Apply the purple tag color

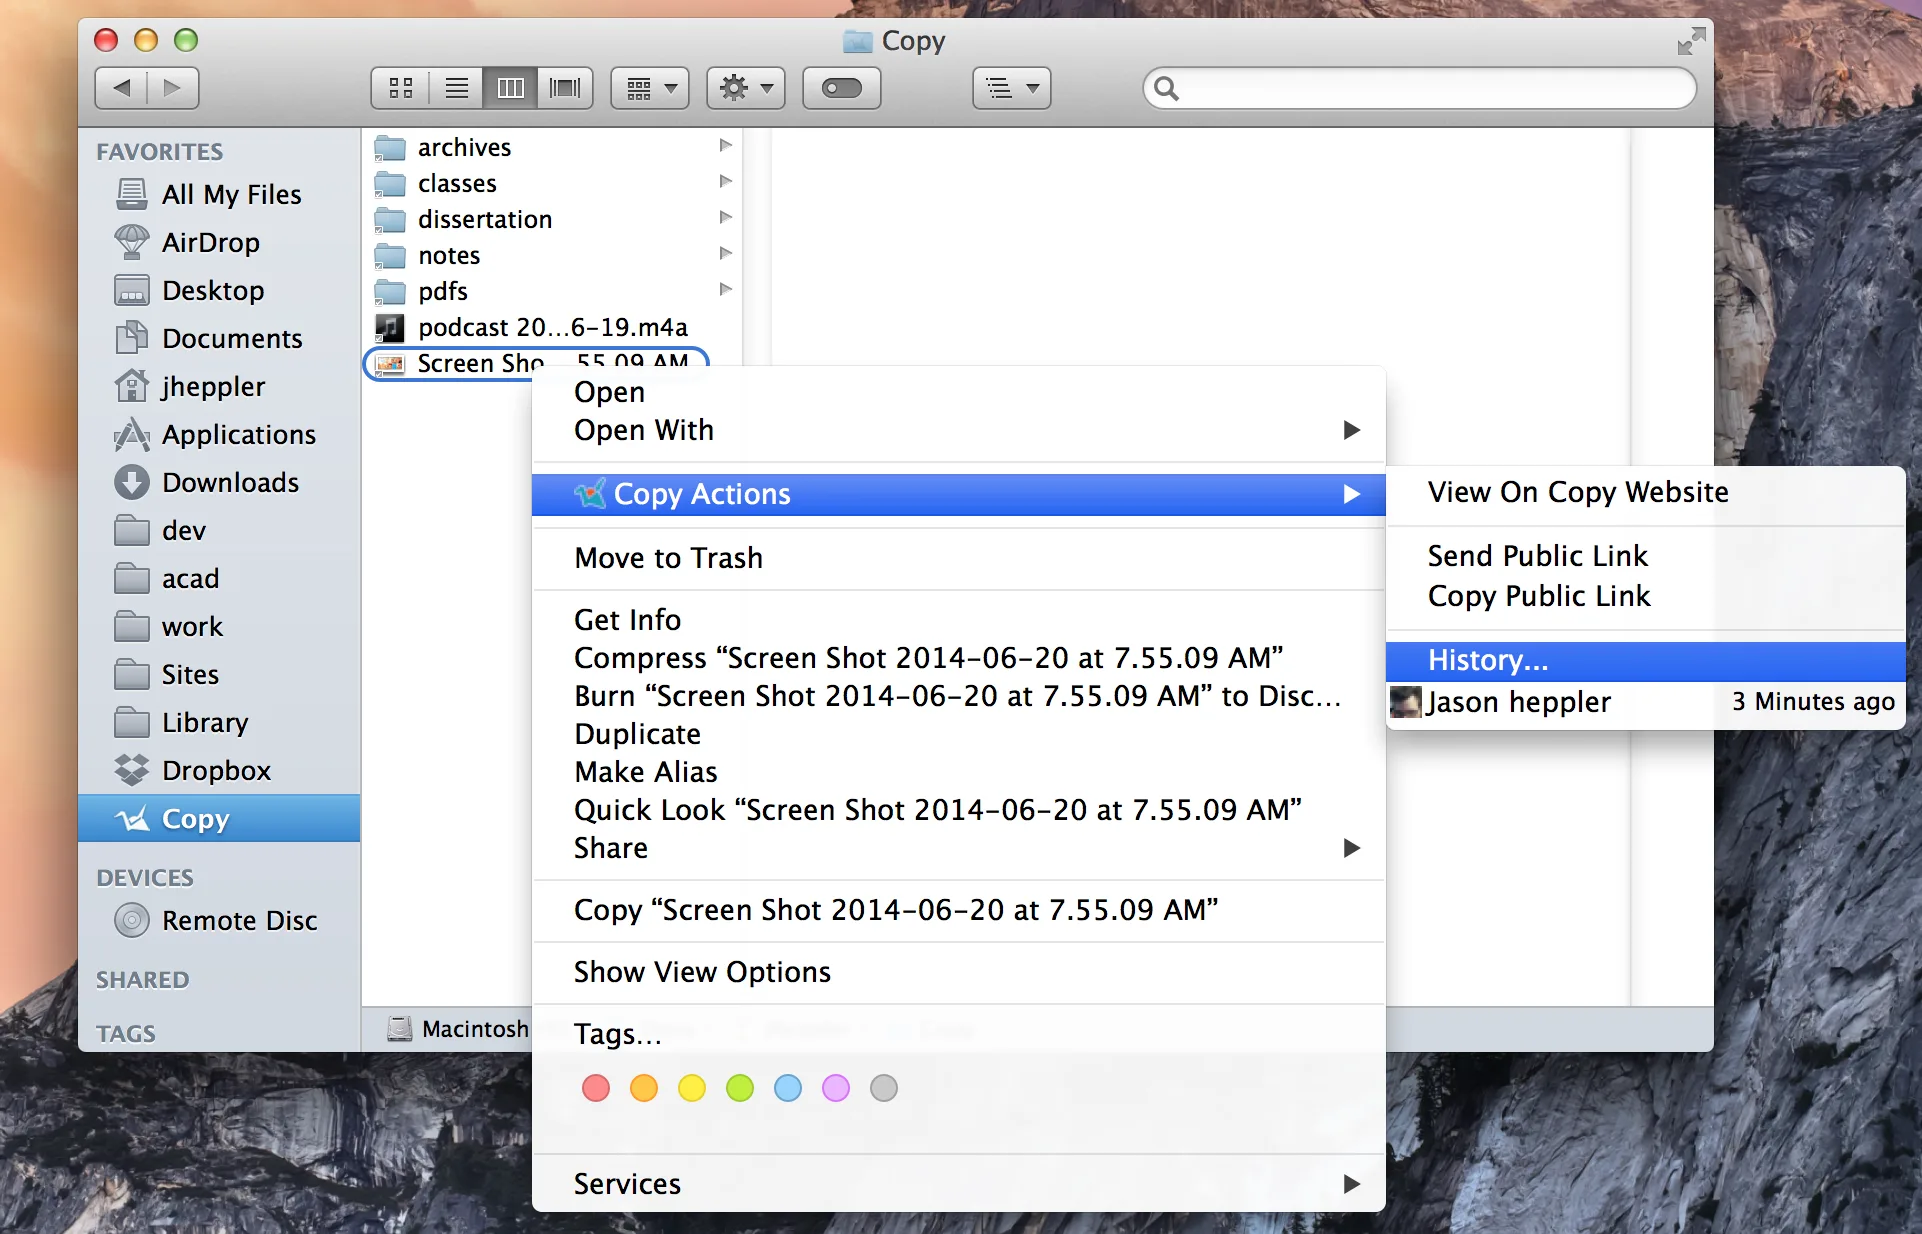(x=836, y=1088)
